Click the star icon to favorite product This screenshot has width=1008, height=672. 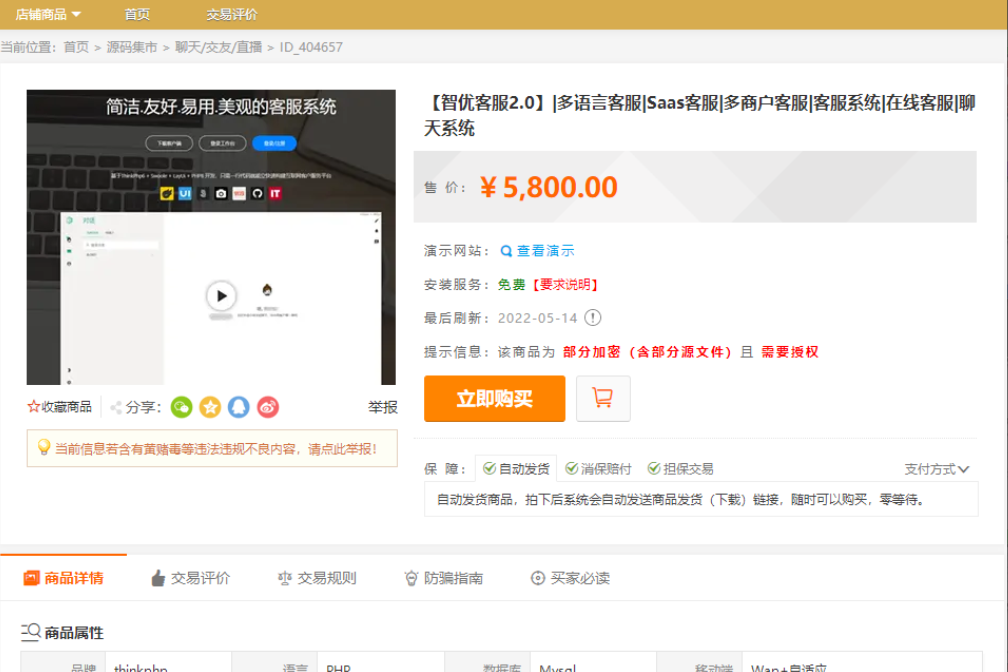click(34, 407)
